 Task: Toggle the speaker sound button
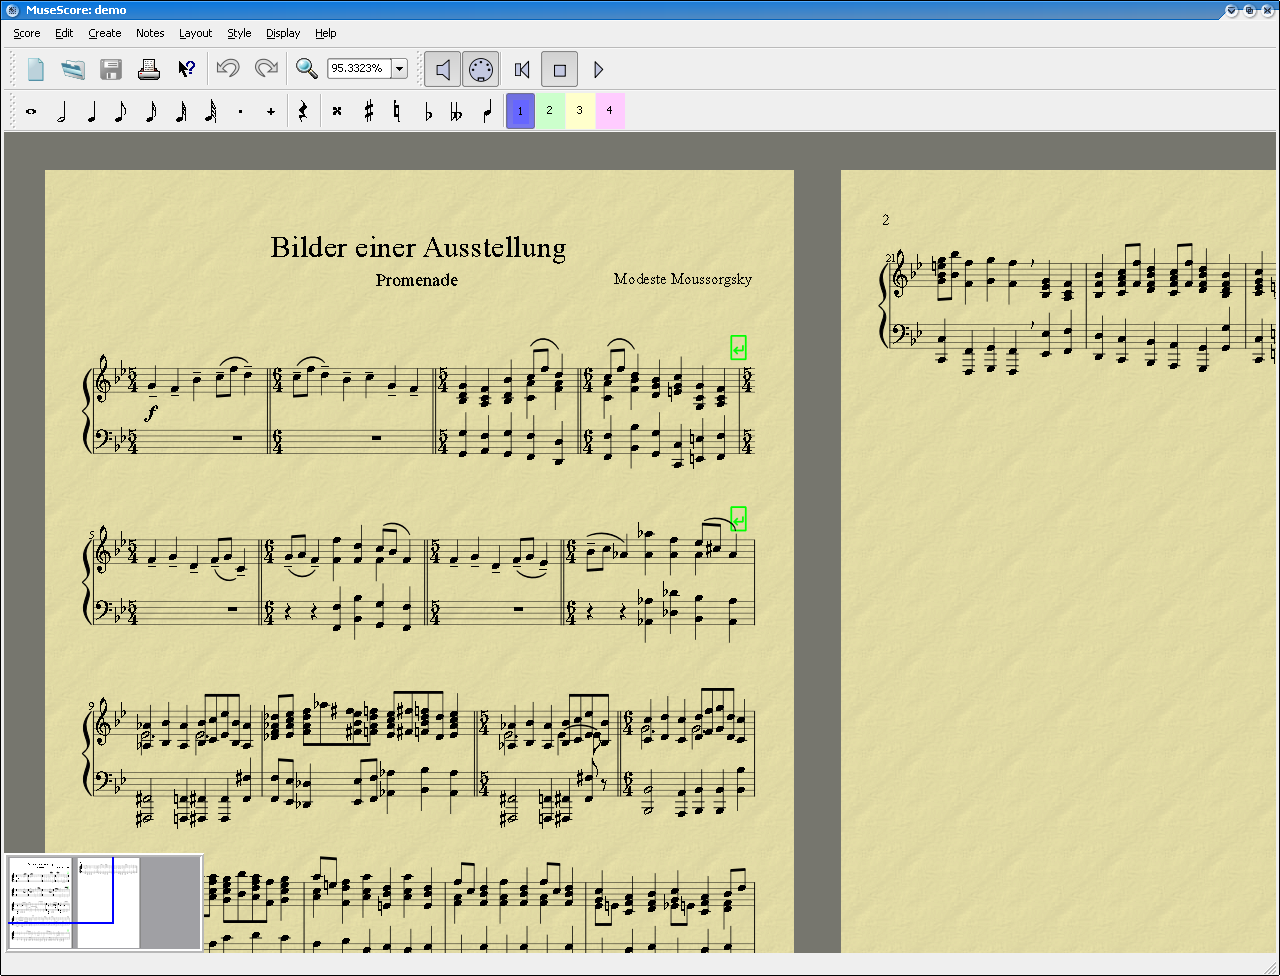click(x=443, y=69)
